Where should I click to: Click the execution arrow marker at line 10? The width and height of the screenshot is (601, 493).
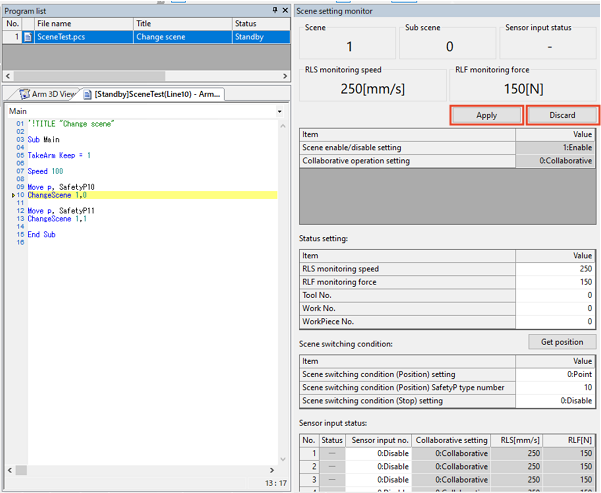pyautogui.click(x=13, y=195)
